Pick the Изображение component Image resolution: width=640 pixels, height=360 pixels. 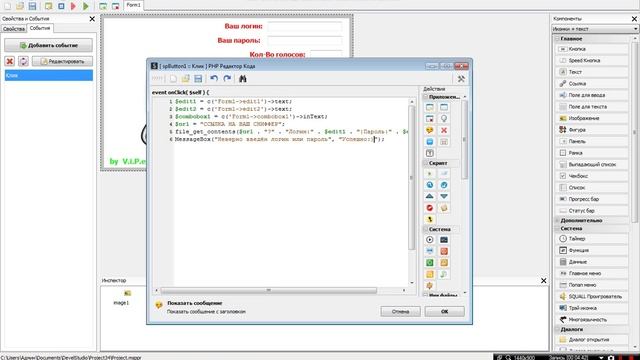[592, 118]
